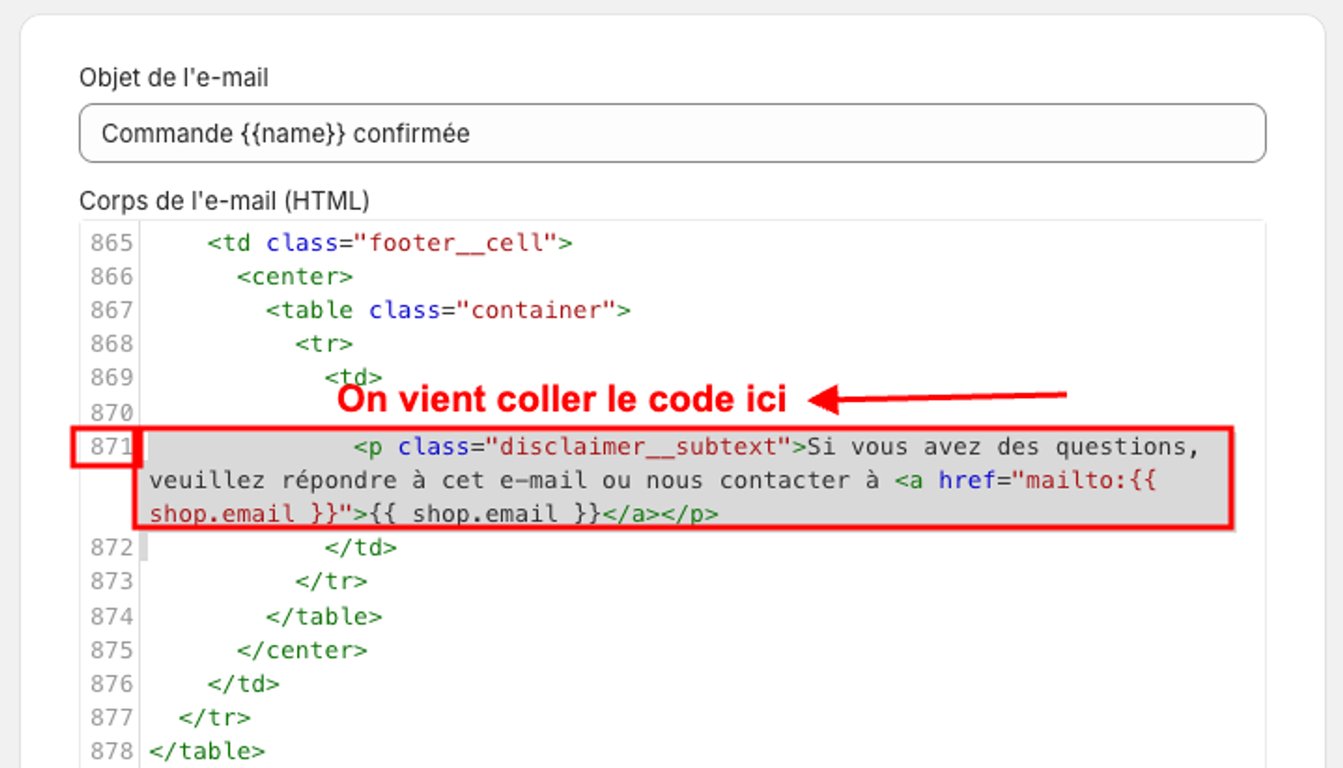Select line number 878 in the gutter
The width and height of the screenshot is (1343, 768).
(x=111, y=751)
